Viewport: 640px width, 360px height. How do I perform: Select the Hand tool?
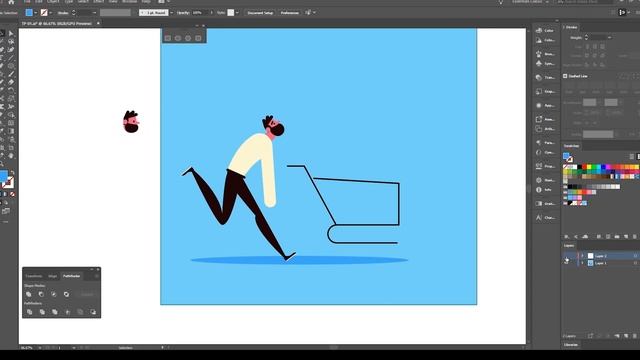[11, 156]
